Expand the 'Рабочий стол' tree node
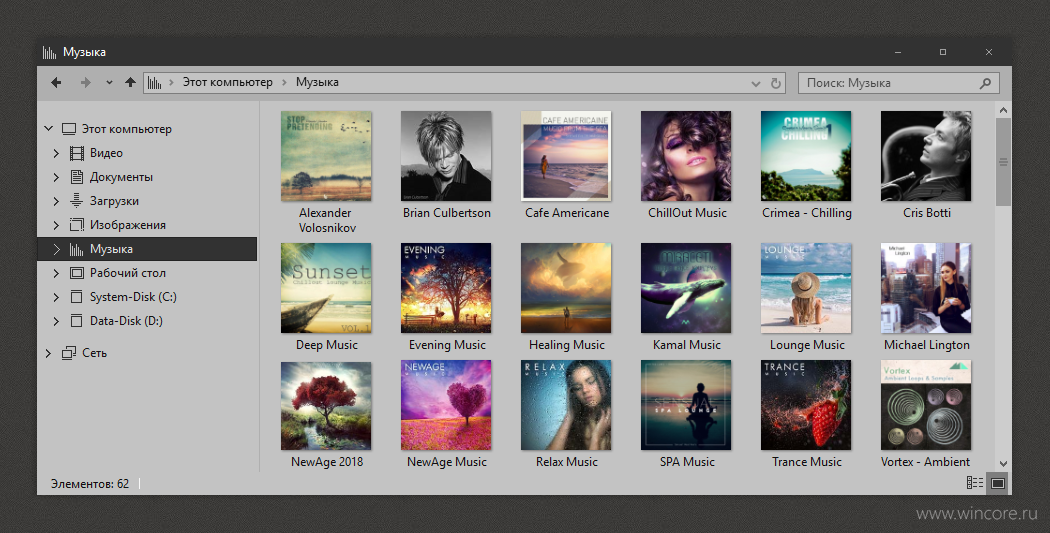The width and height of the screenshot is (1050, 533). tap(56, 273)
